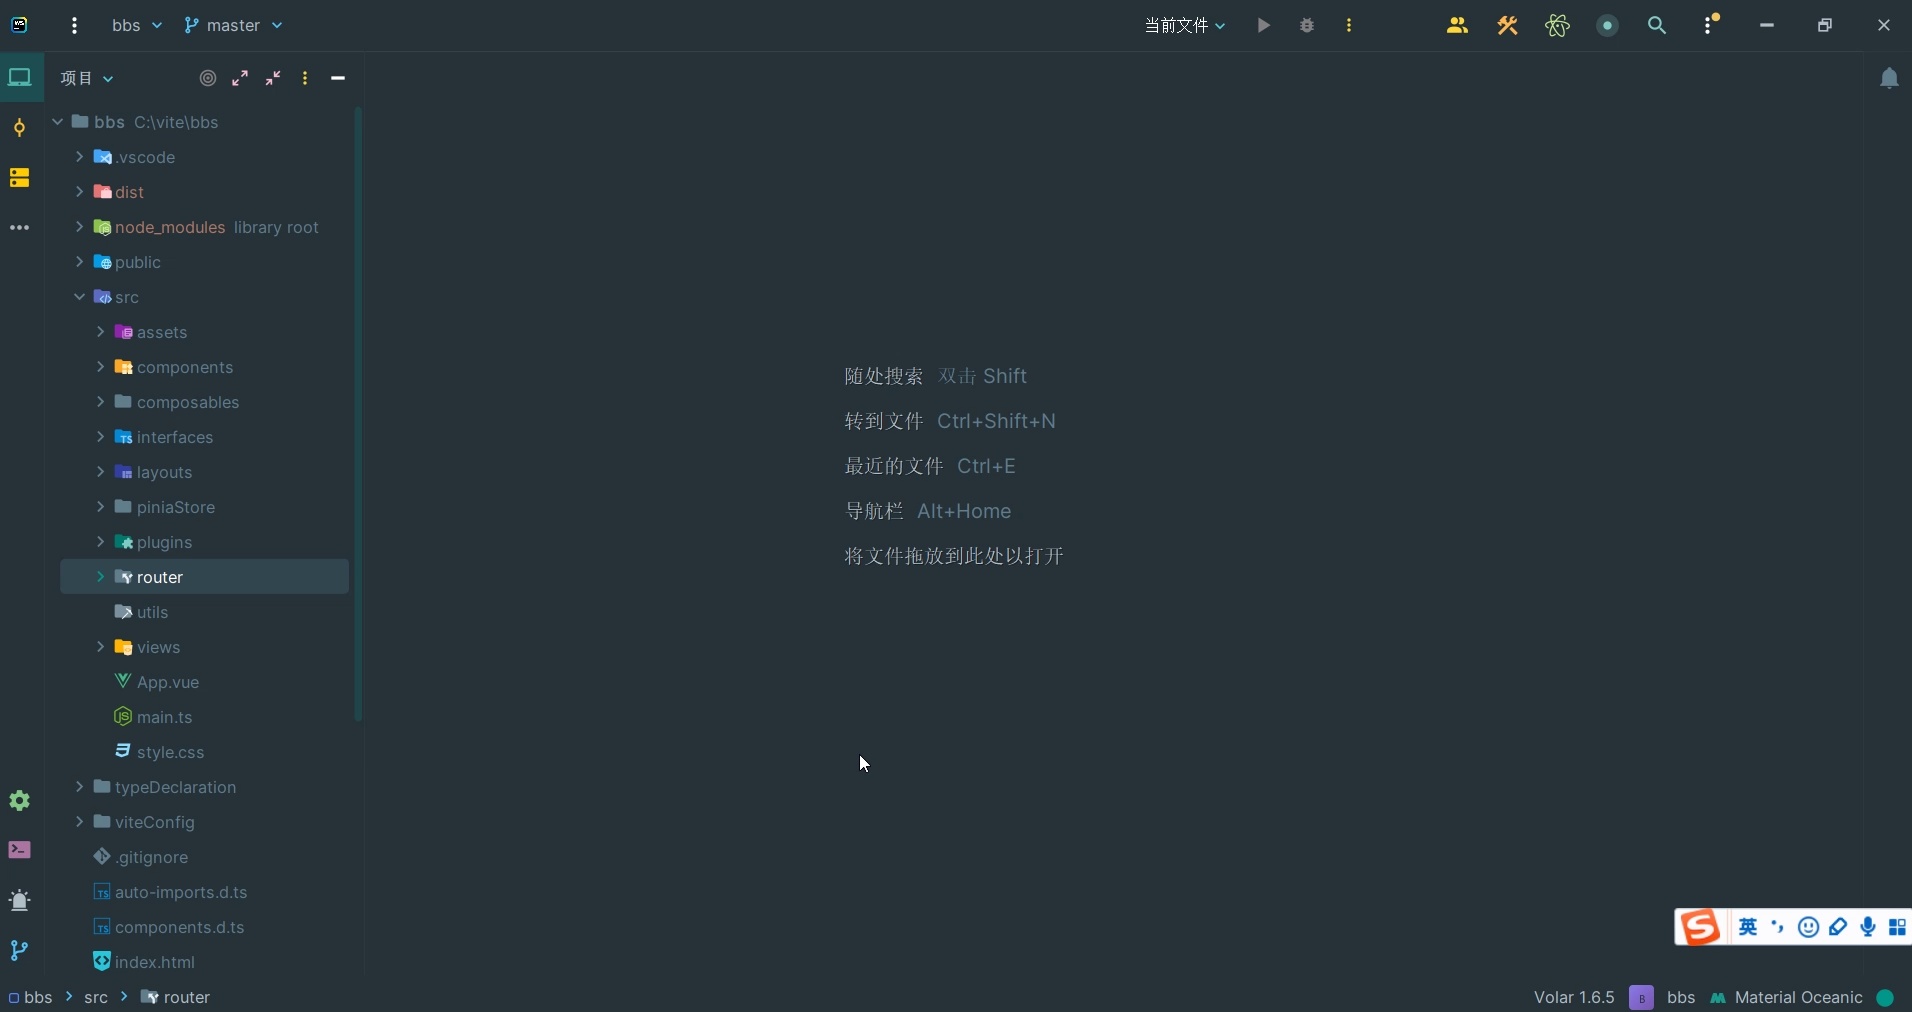
Task: Click the src breadcrumb in status bar
Action: coord(97,997)
